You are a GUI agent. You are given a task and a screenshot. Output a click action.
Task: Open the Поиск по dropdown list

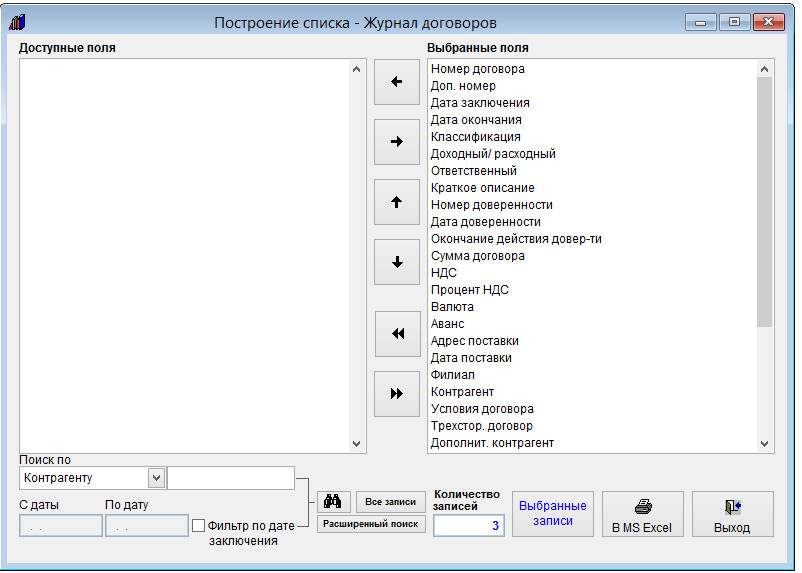click(157, 478)
